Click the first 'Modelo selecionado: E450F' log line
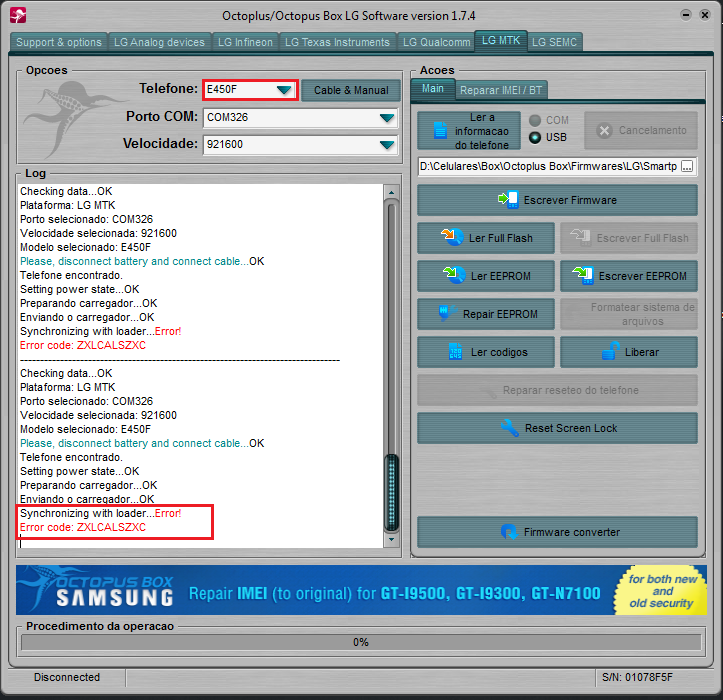 pos(85,247)
